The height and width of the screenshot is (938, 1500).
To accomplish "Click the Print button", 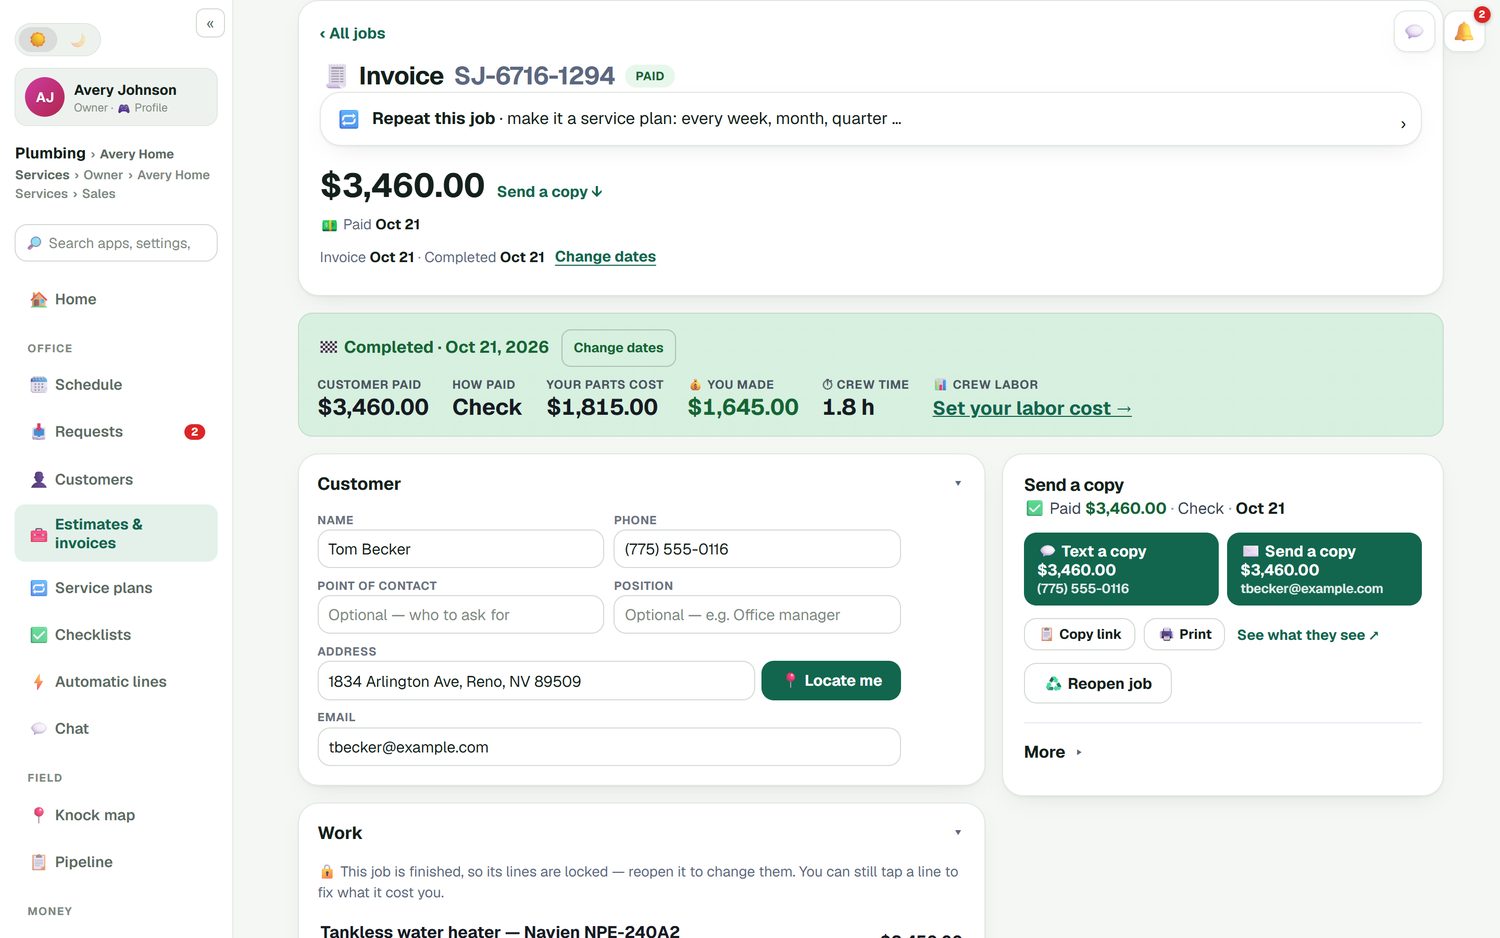I will click(x=1184, y=634).
